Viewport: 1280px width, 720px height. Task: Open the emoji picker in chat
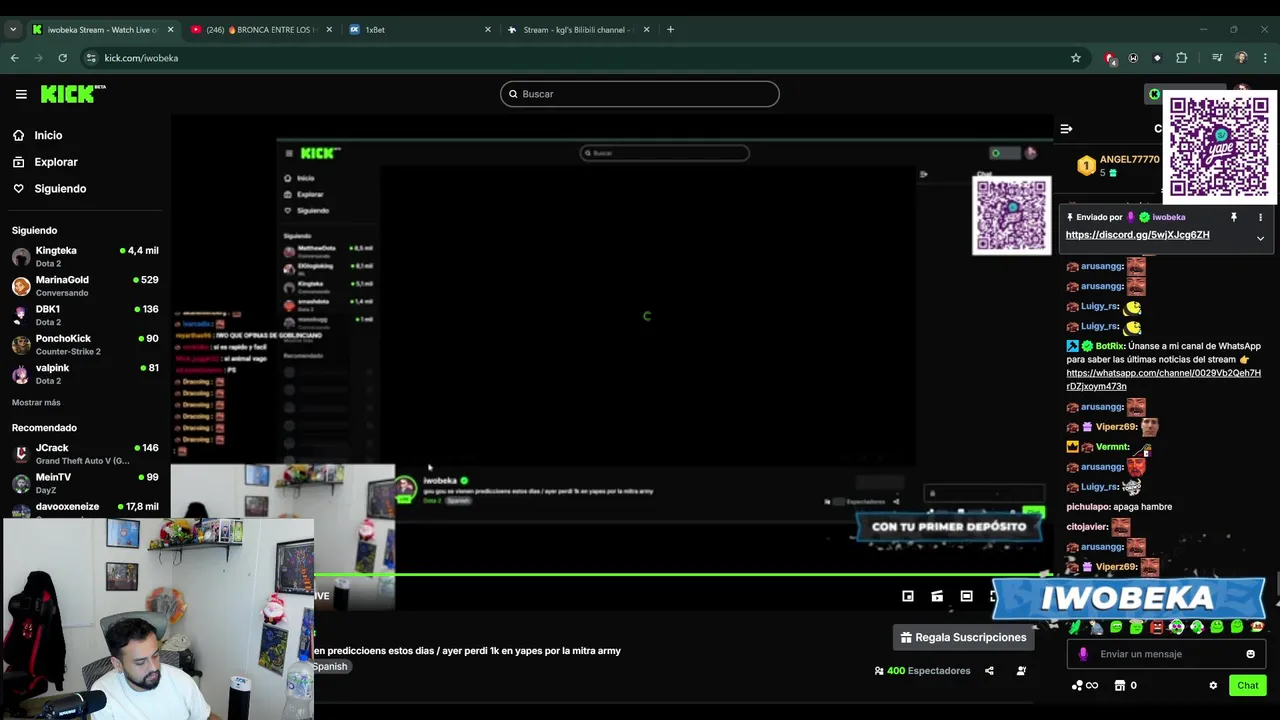pos(1250,654)
